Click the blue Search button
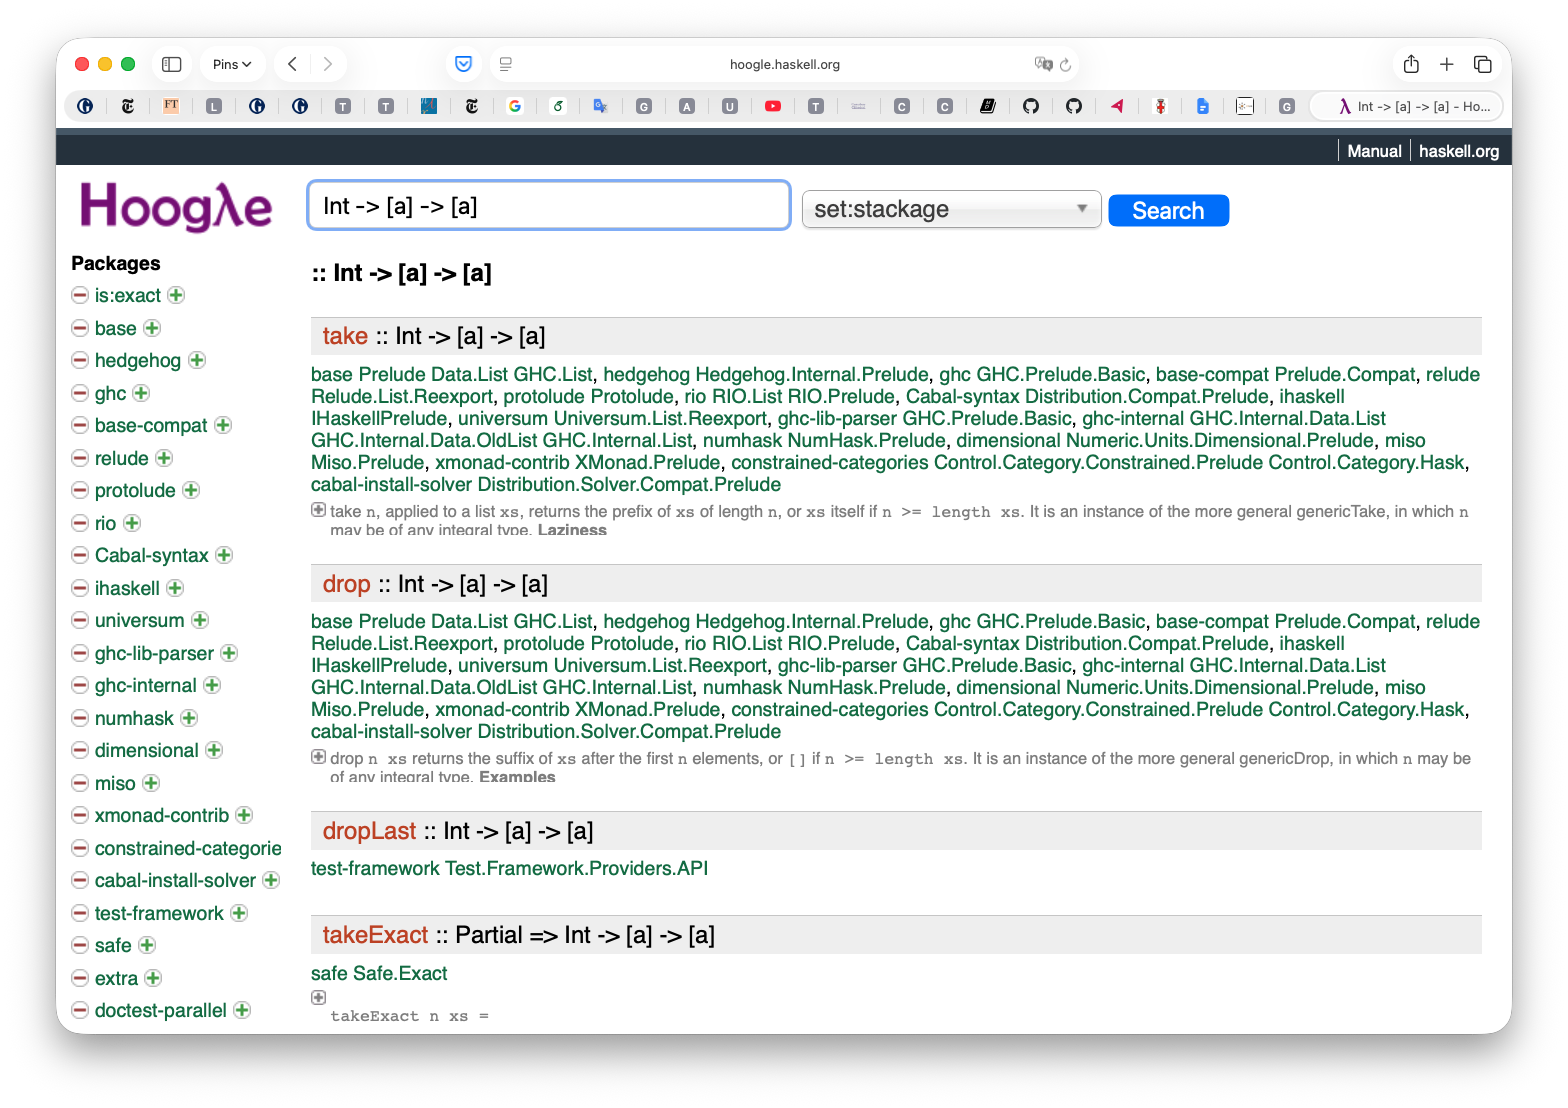Viewport: 1568px width, 1108px height. (1168, 210)
